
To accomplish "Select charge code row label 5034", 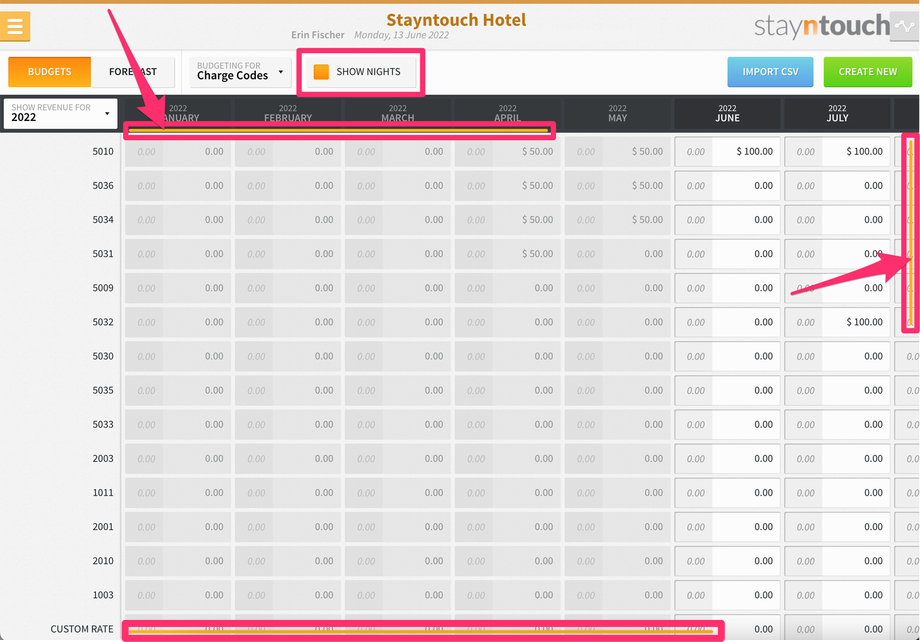I will click(x=103, y=219).
